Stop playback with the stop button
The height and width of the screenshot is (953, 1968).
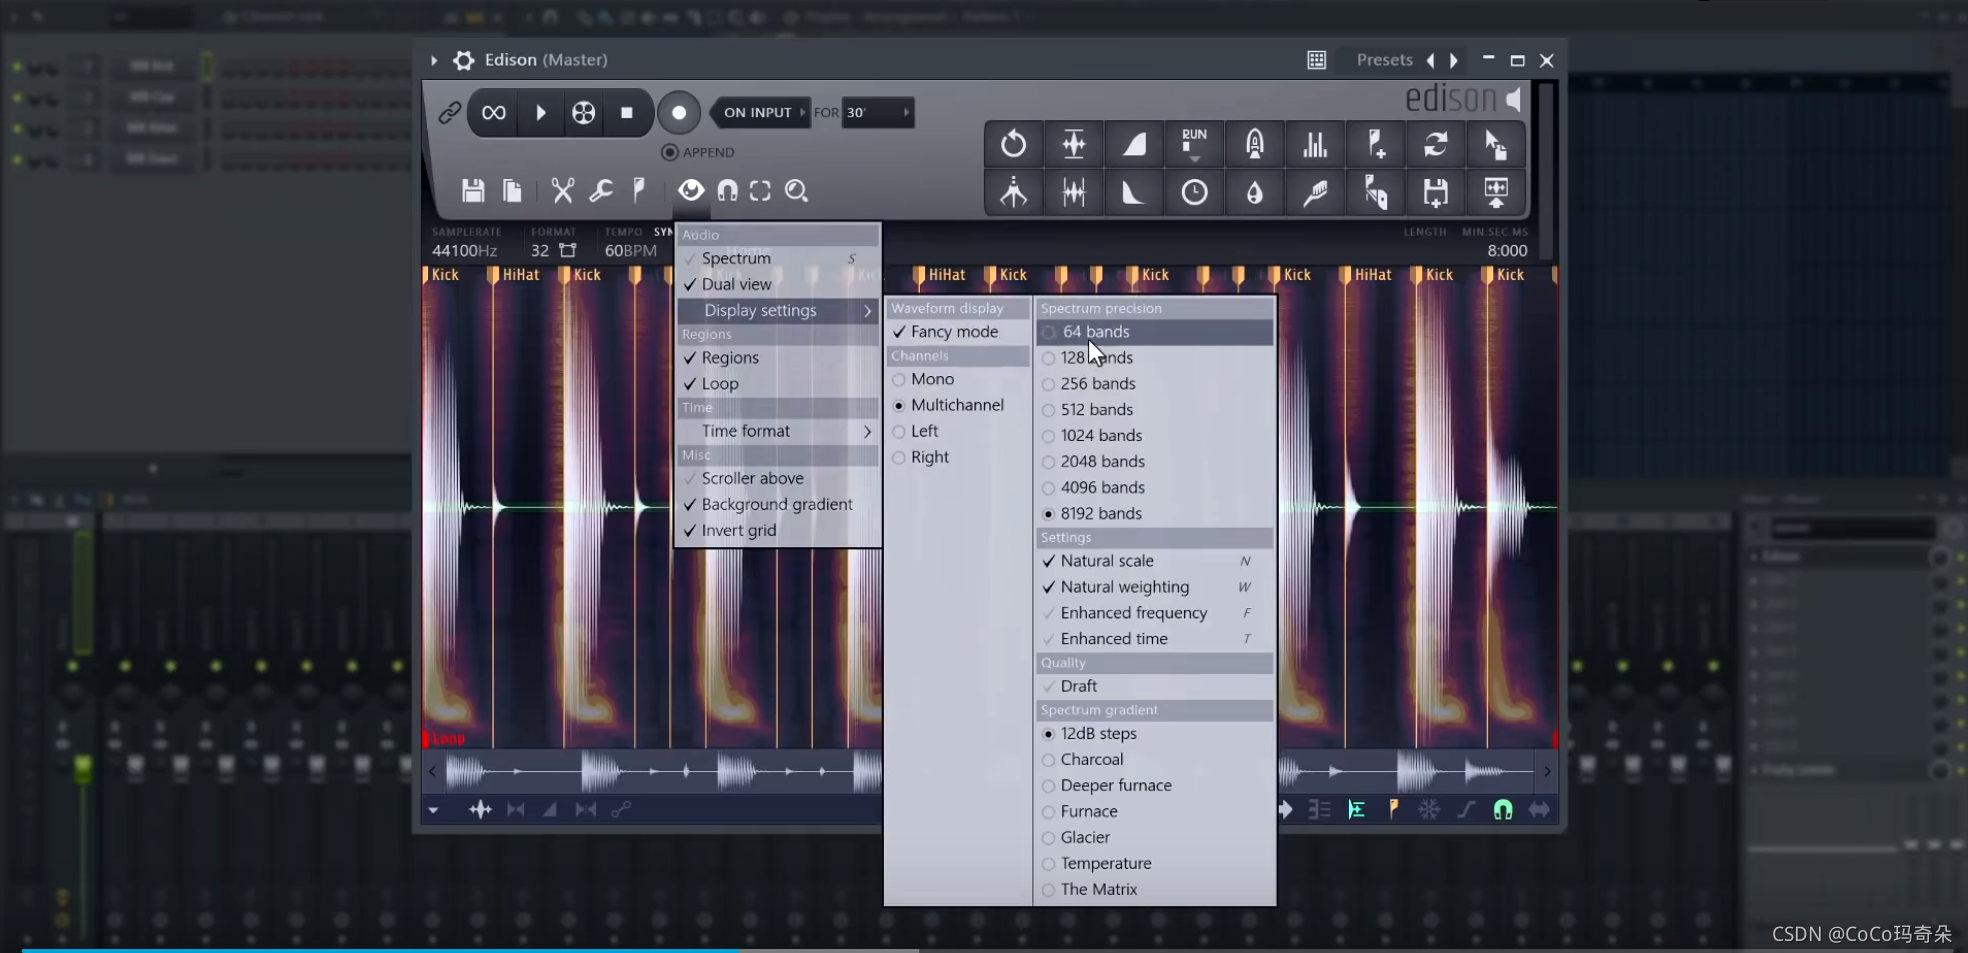pyautogui.click(x=627, y=112)
